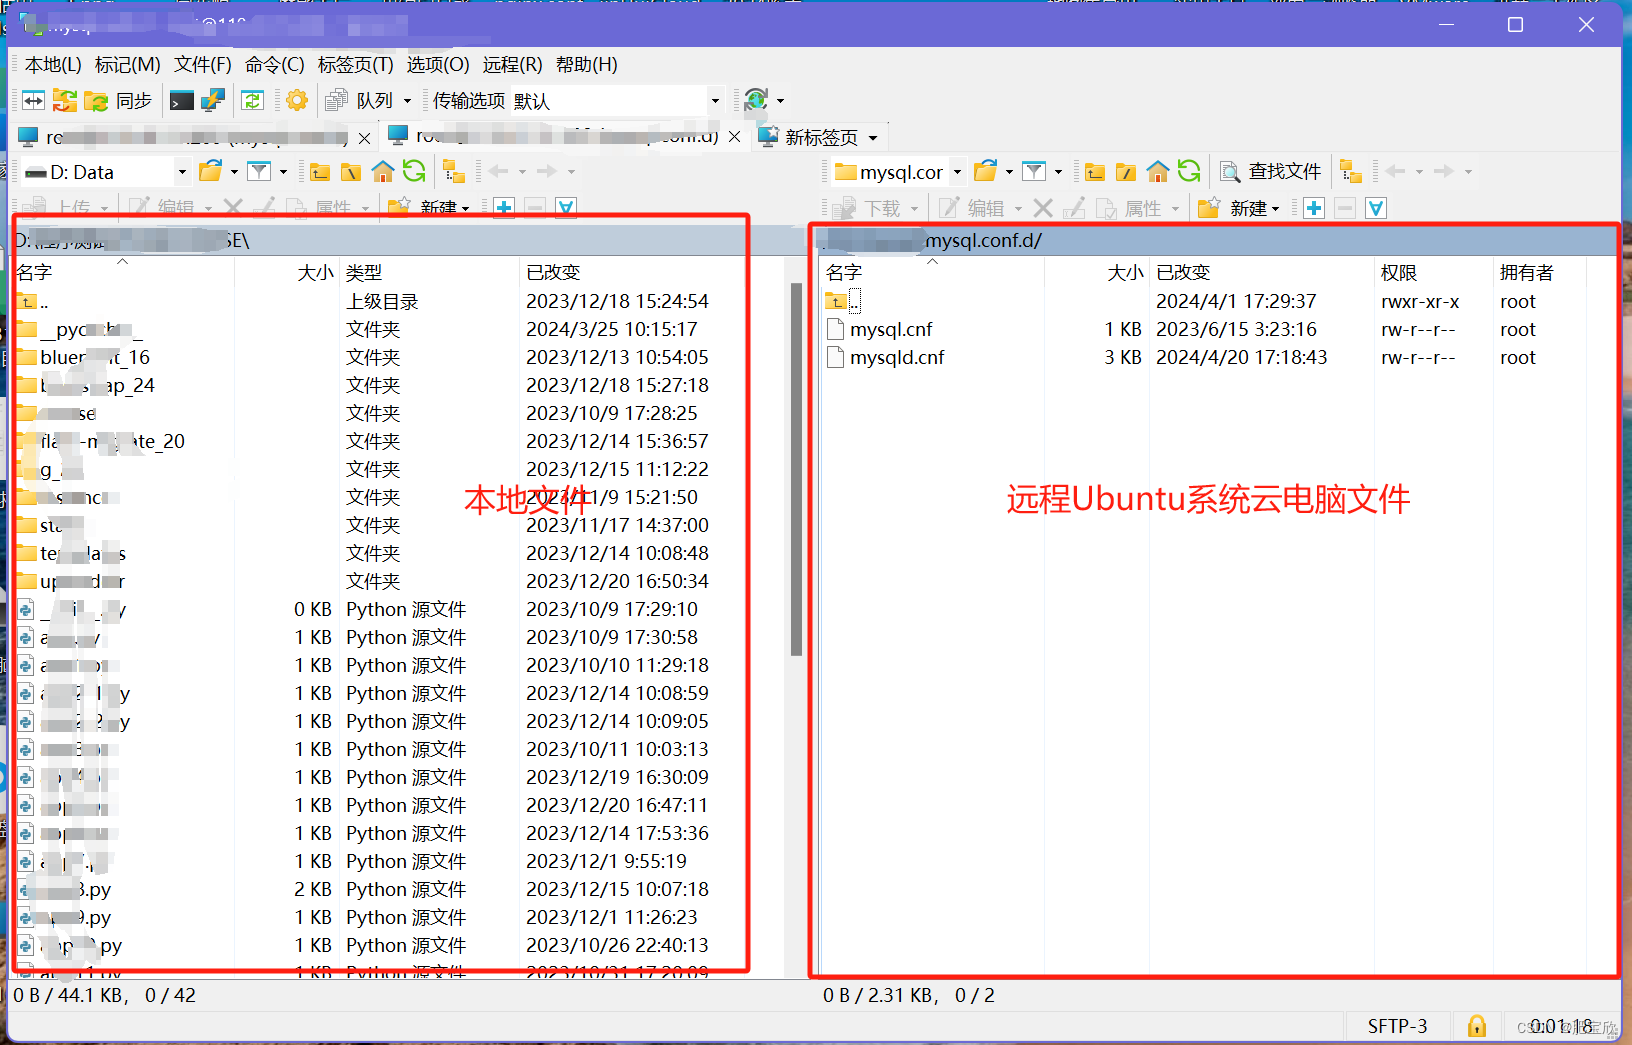
Task: Go to home directory in remote panel
Action: click(x=1157, y=172)
